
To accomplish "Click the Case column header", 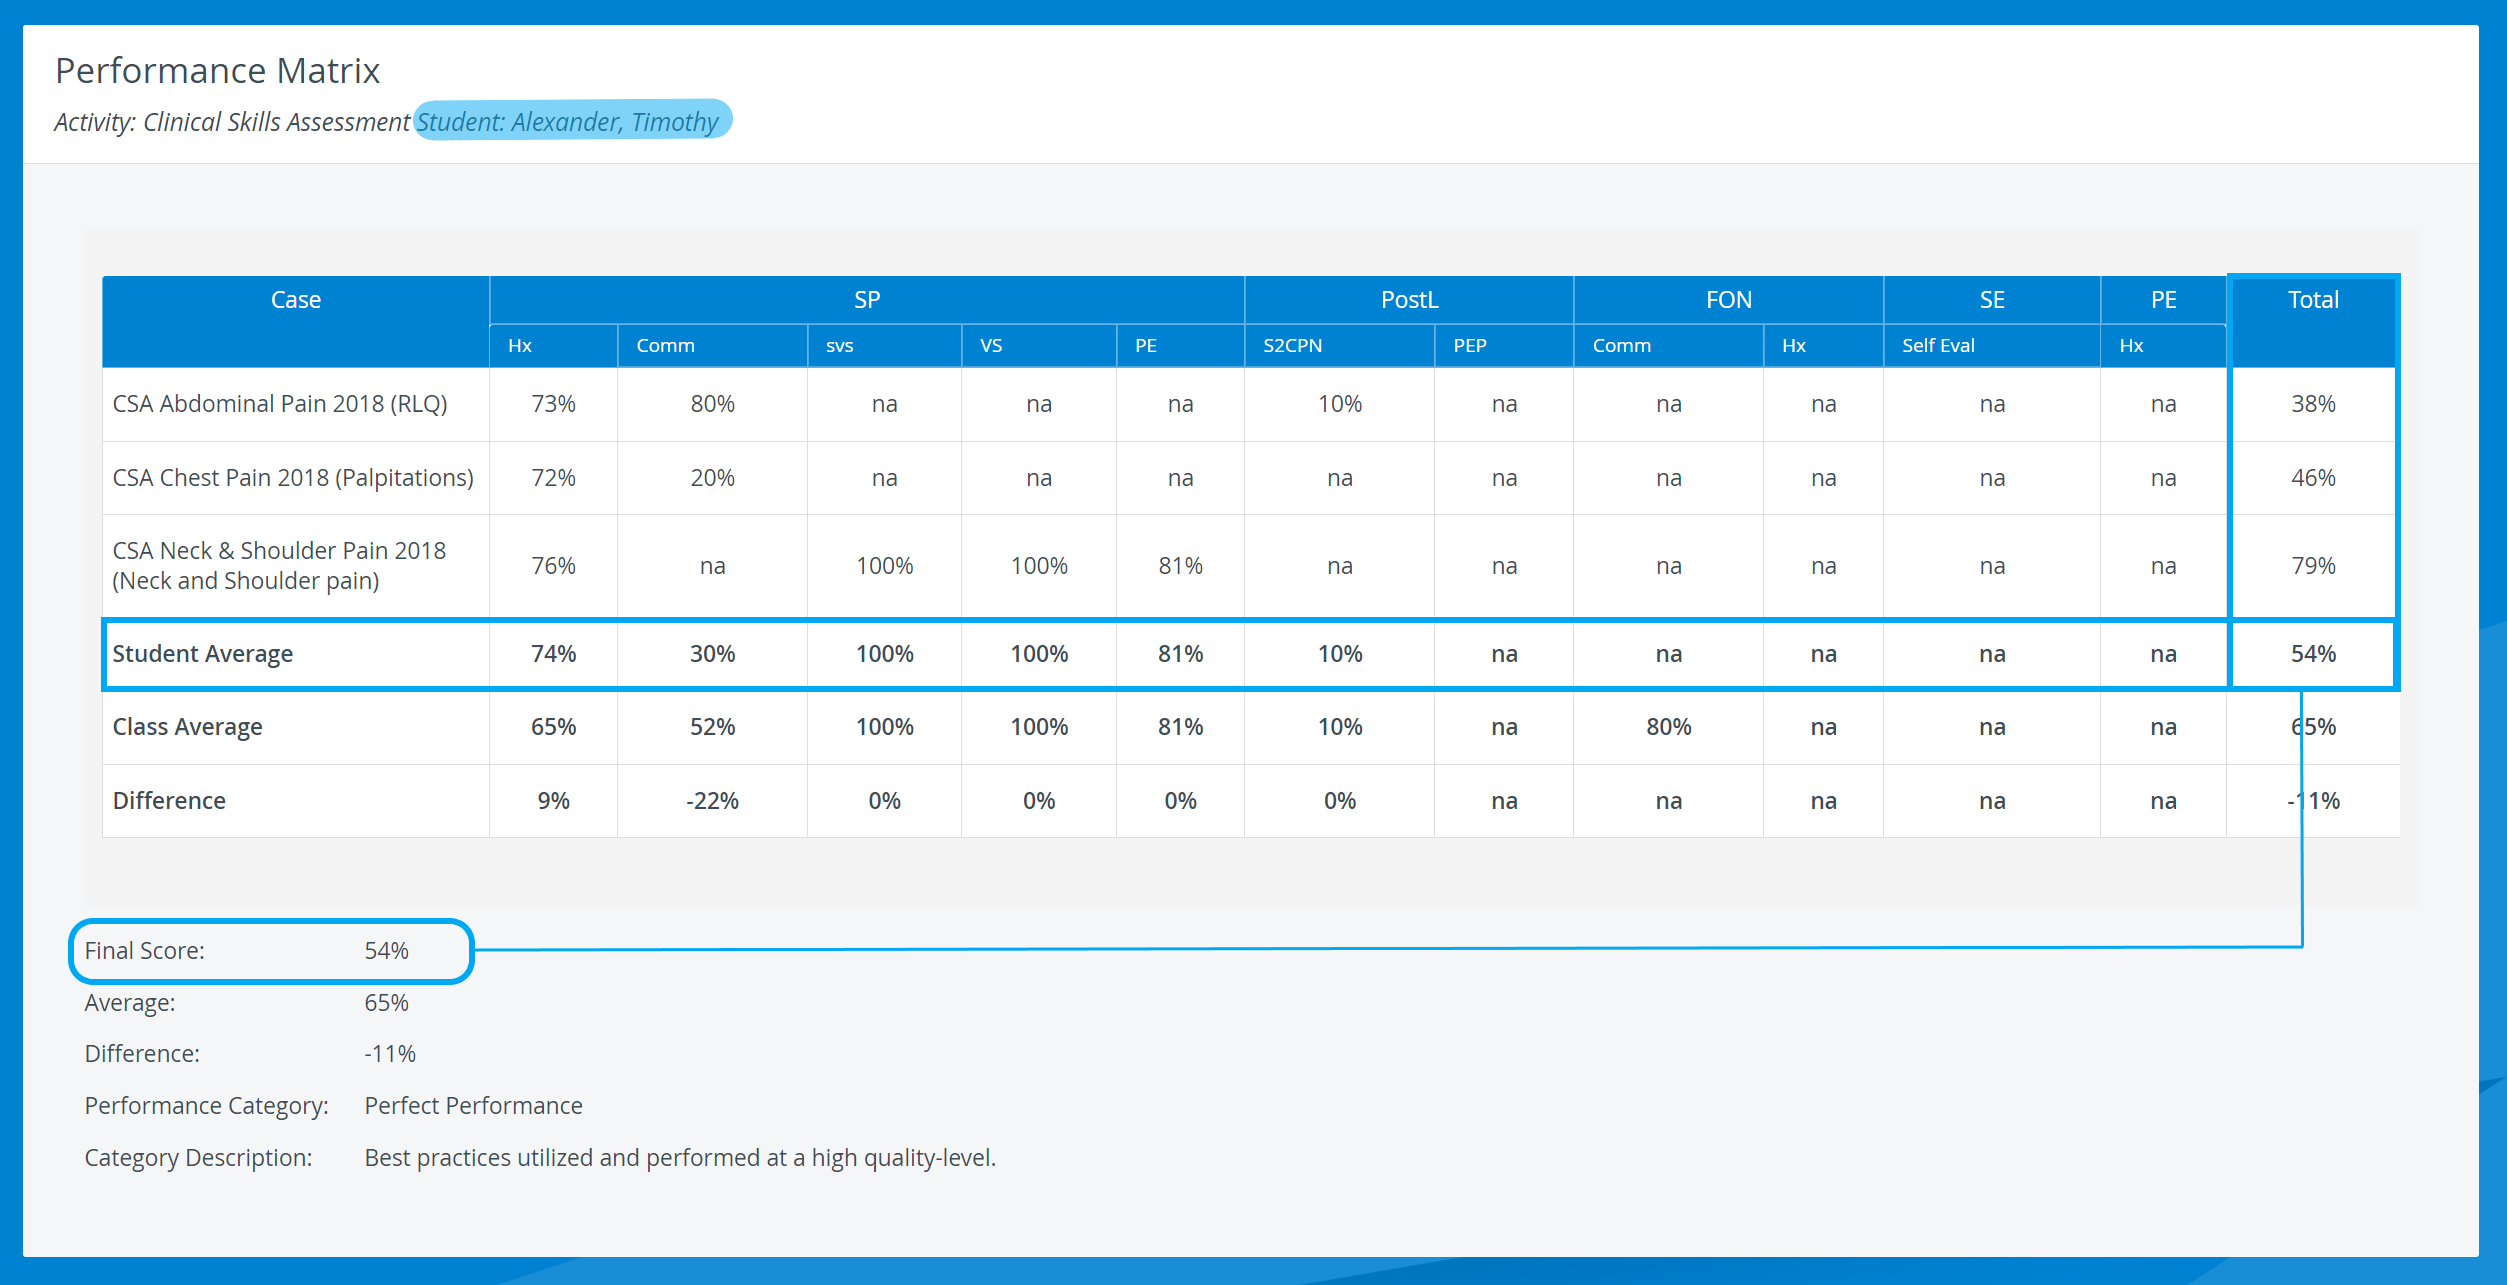I will pos(296,300).
